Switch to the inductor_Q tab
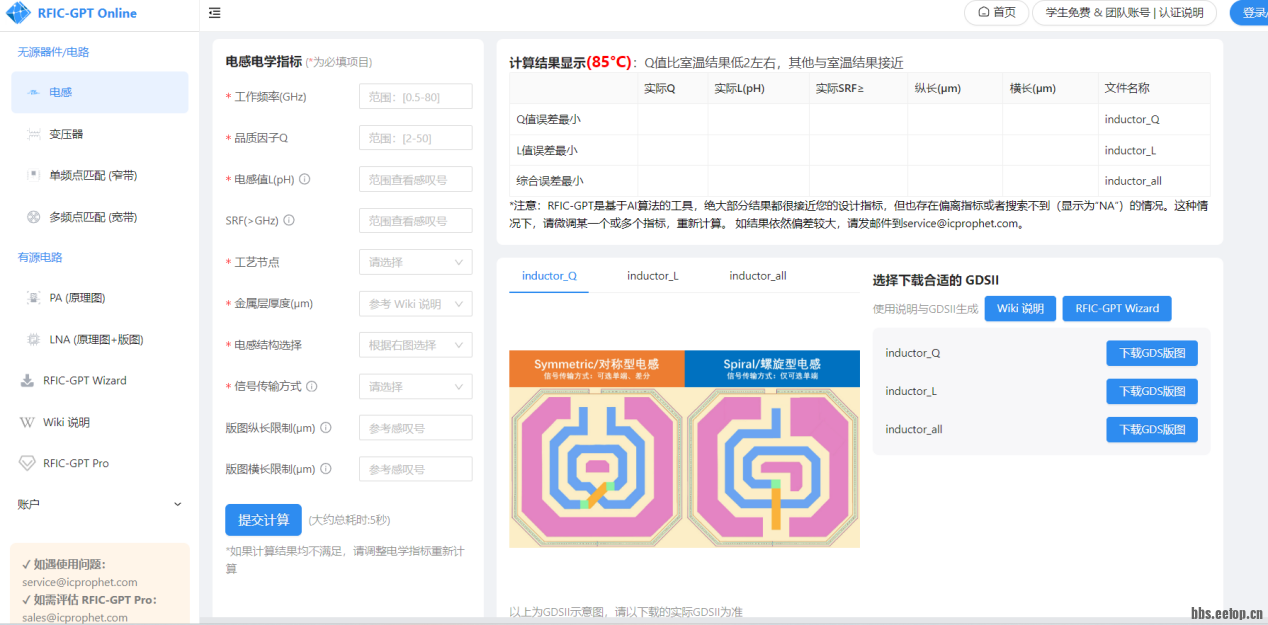Viewport: 1268px width, 625px height. pos(549,276)
